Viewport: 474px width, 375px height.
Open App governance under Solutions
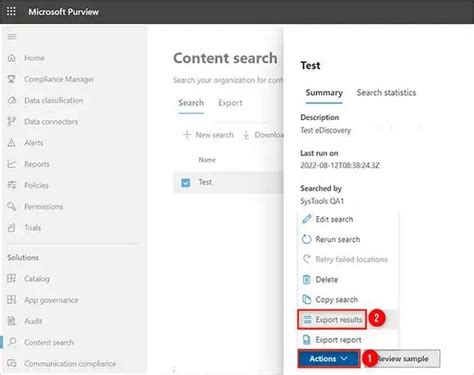[x=51, y=300]
